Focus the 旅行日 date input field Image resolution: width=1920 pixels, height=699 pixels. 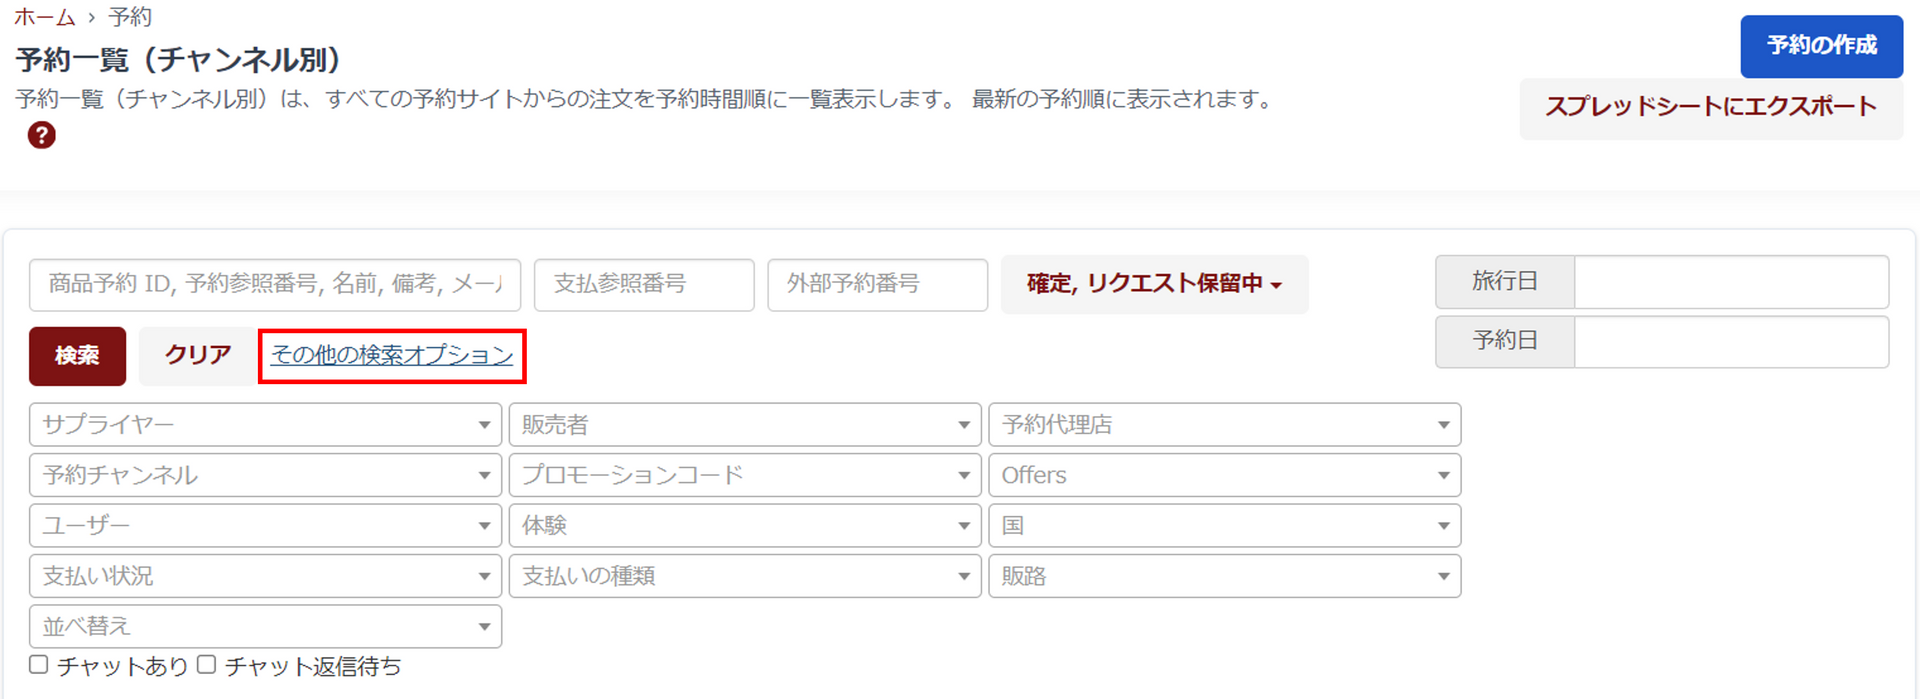(x=1730, y=282)
